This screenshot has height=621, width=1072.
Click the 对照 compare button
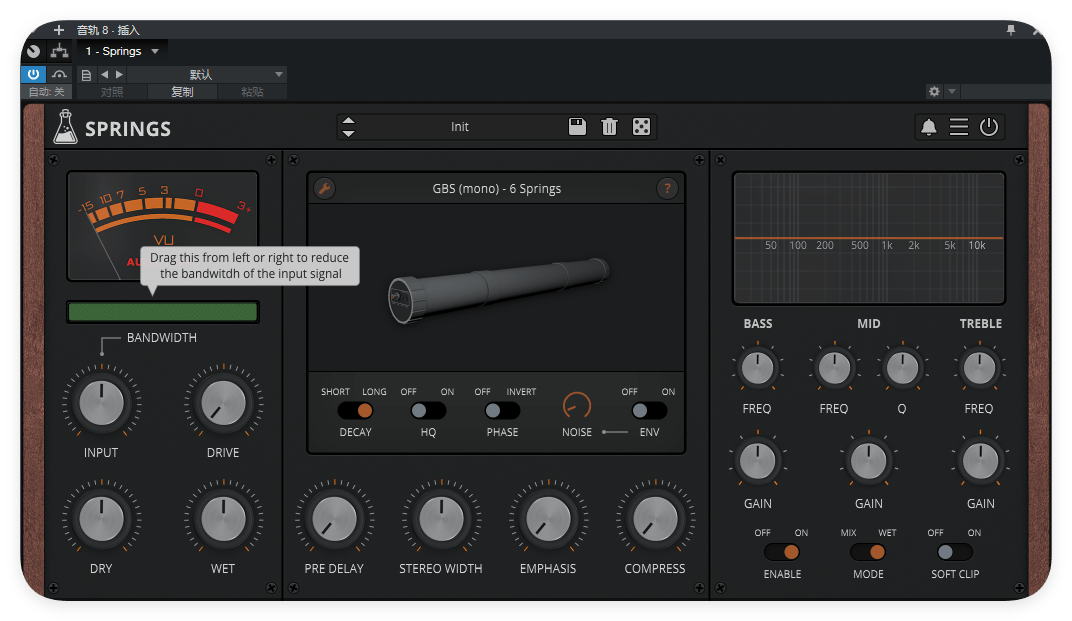click(x=112, y=92)
